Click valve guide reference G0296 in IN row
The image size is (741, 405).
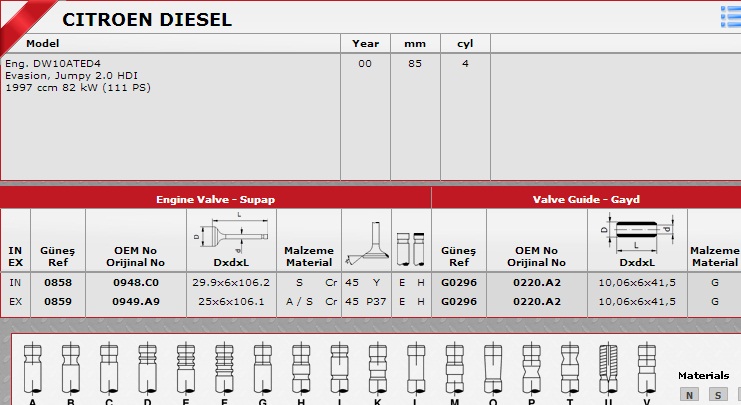(459, 283)
